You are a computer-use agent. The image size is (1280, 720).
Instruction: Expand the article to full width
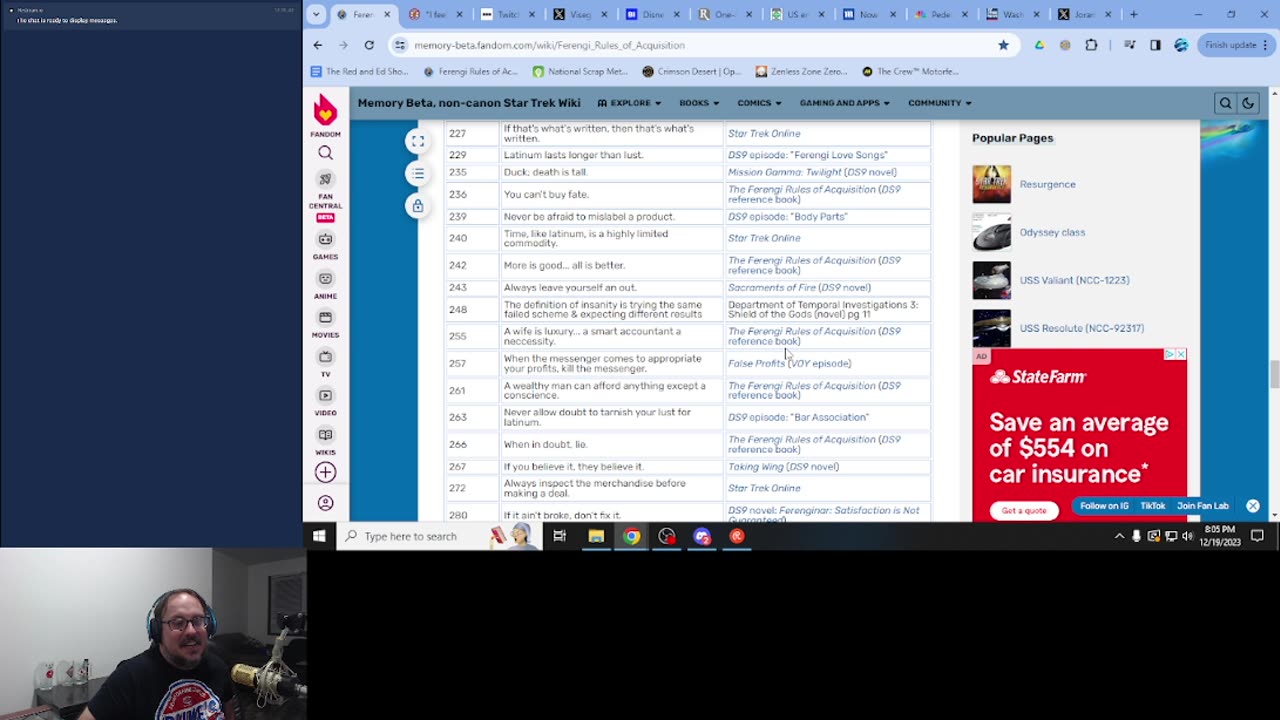418,142
